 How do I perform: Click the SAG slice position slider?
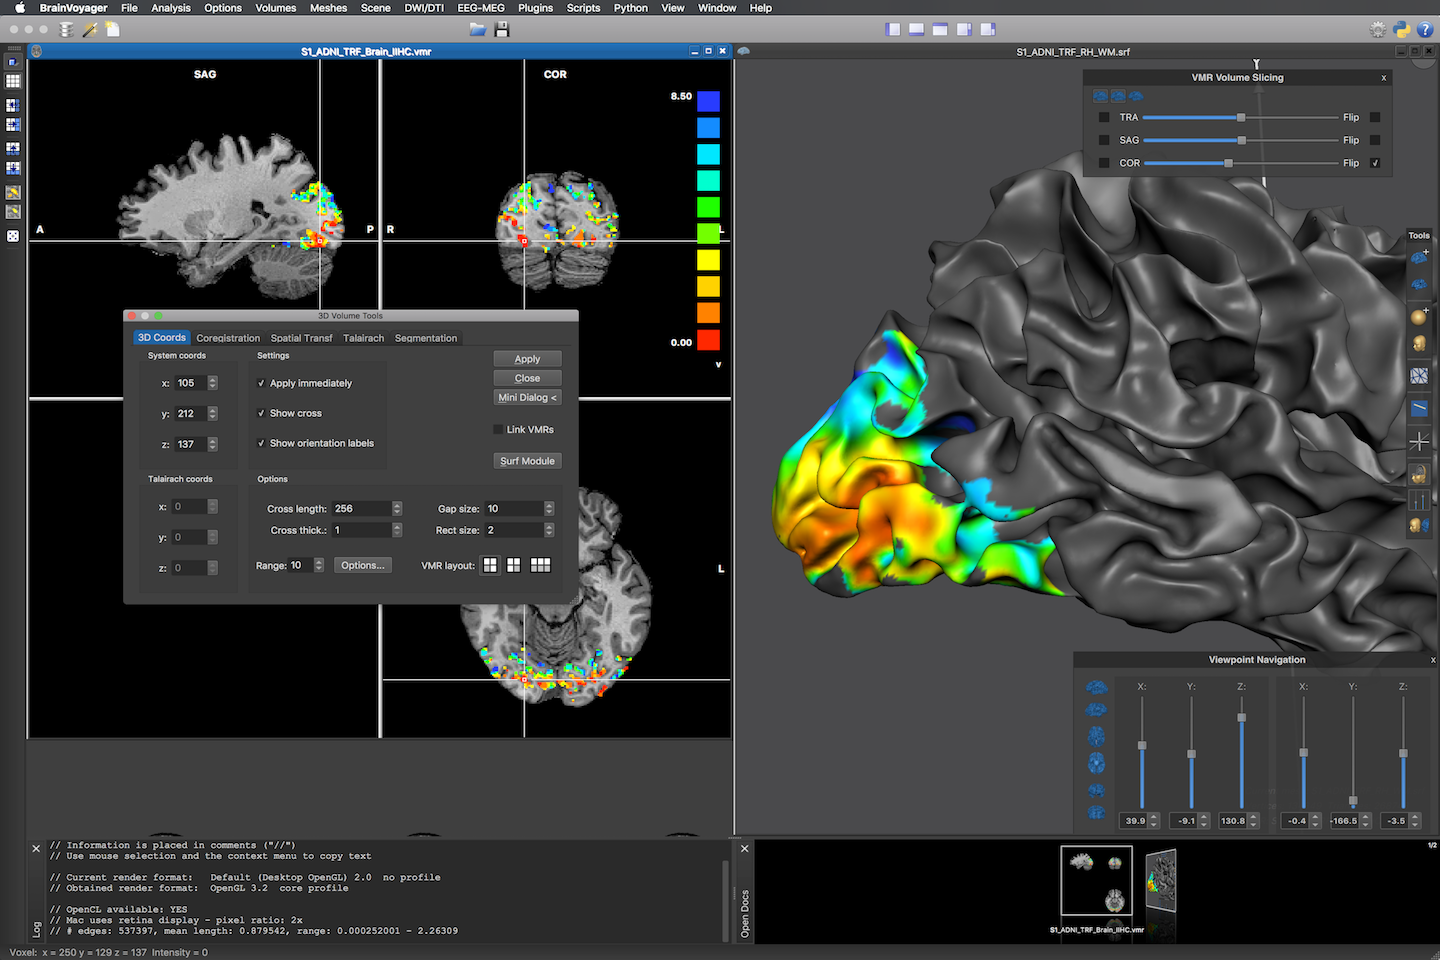(x=1240, y=140)
